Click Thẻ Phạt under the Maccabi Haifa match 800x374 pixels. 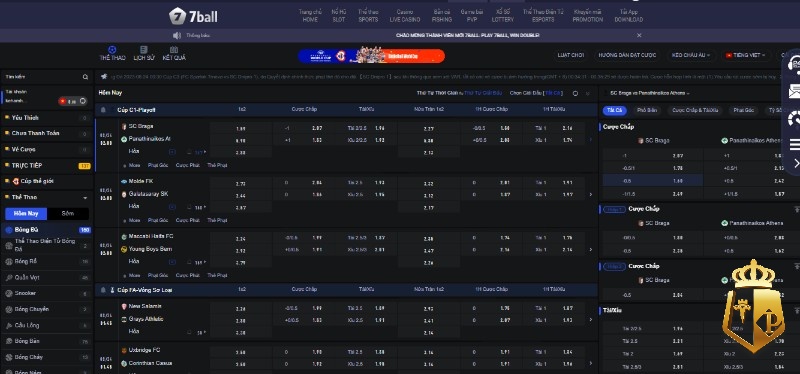[217, 276]
